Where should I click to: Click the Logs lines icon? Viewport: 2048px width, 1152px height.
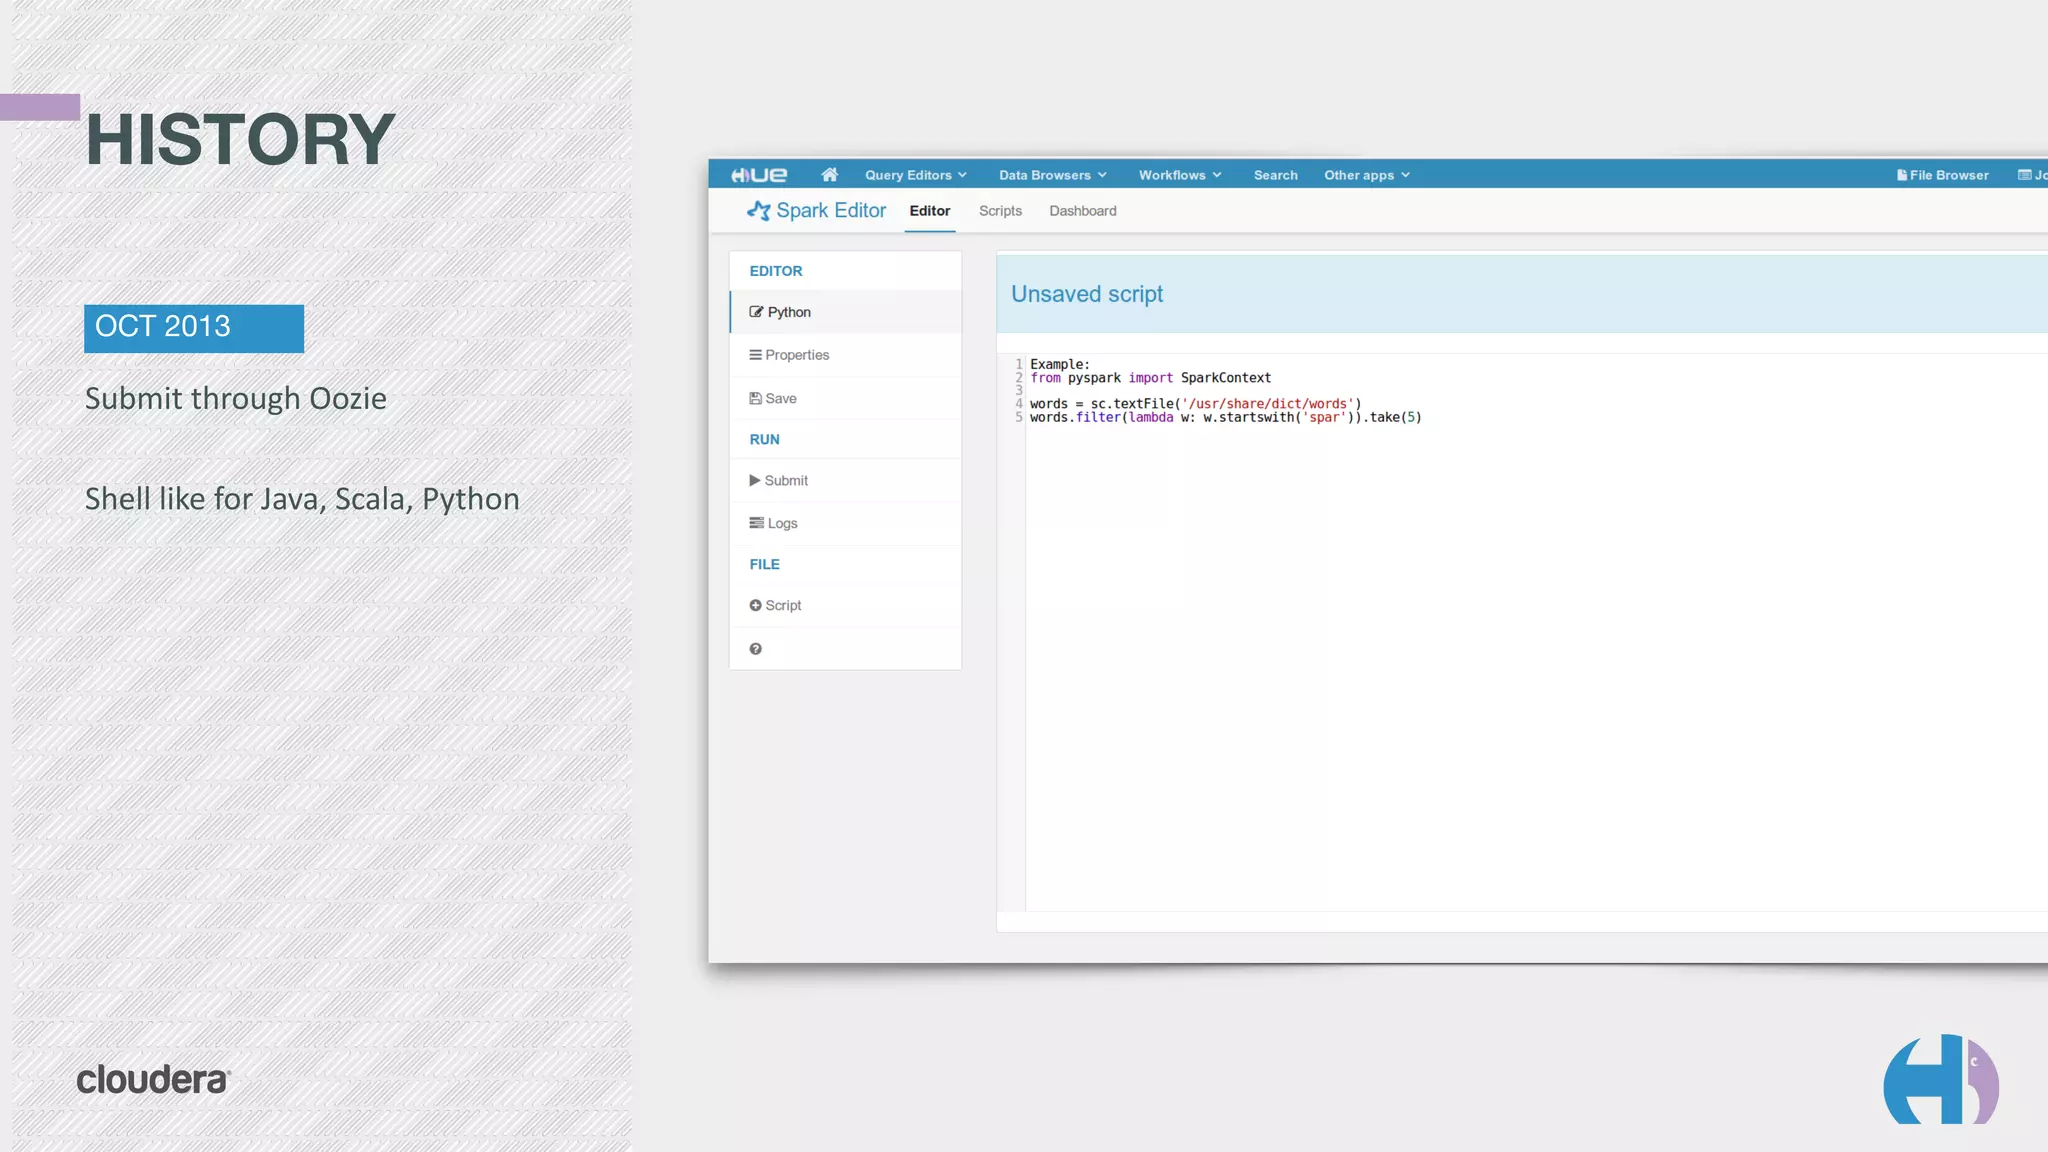click(756, 523)
